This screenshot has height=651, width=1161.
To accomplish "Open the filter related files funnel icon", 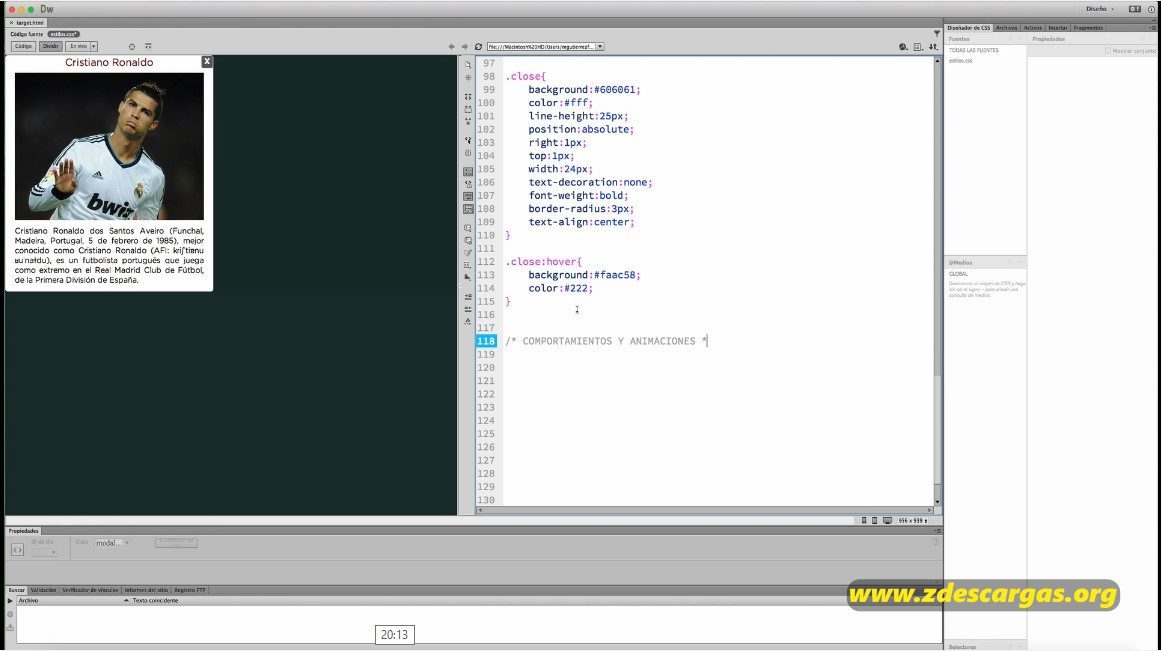I will pos(937,33).
